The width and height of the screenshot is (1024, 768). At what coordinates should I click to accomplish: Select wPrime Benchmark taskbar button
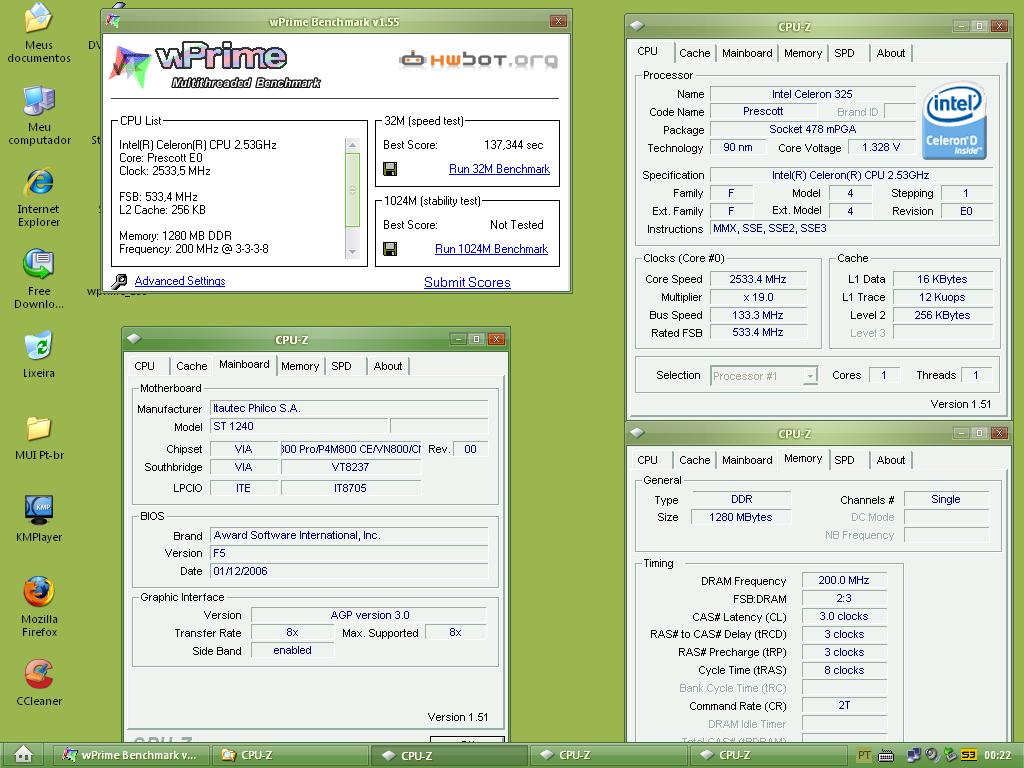click(130, 755)
